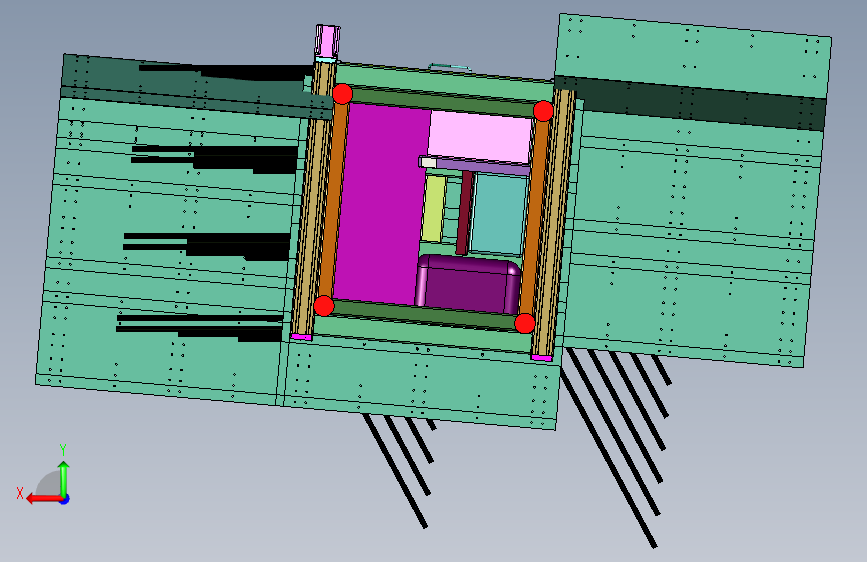
Task: Click the blue Z axis dot of the triad
Action: point(65,499)
